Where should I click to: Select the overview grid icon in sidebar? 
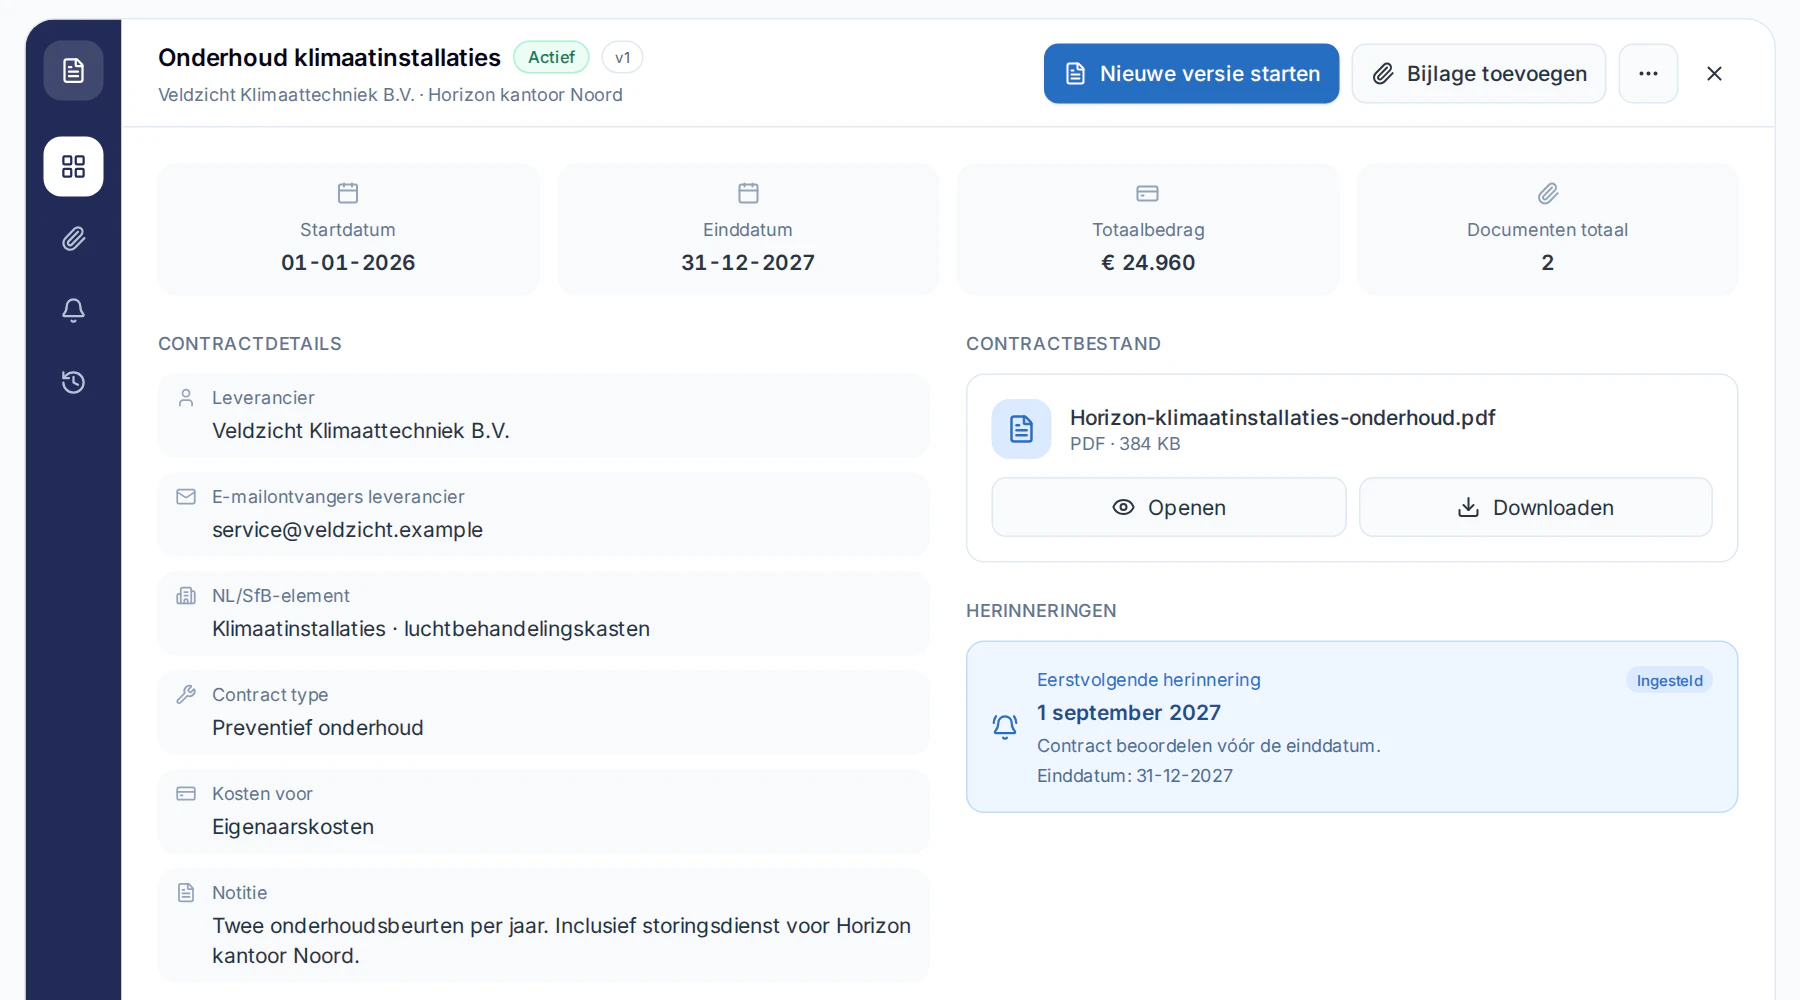click(x=73, y=166)
